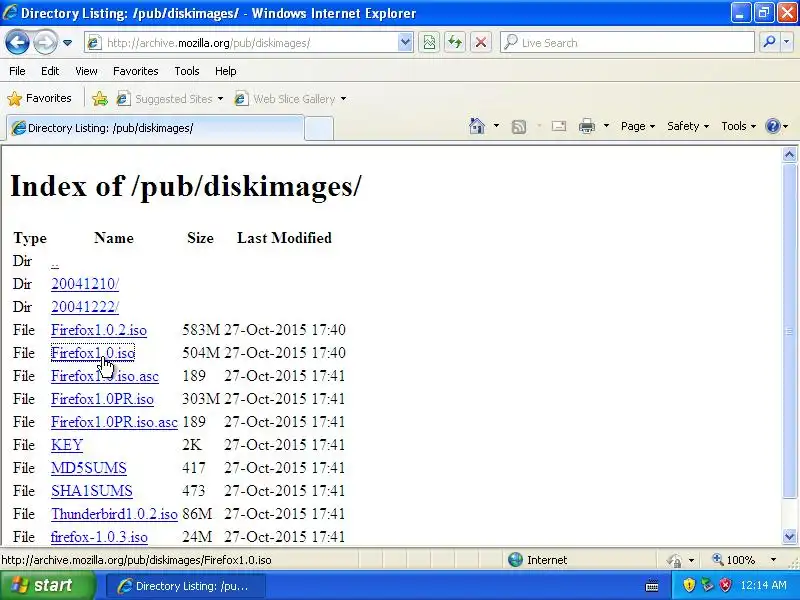Click the New Tab blank button

pos(319,129)
